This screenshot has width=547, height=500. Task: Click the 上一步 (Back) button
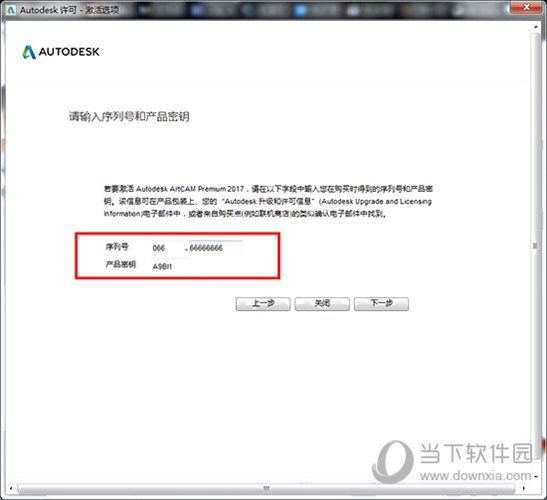coord(263,304)
